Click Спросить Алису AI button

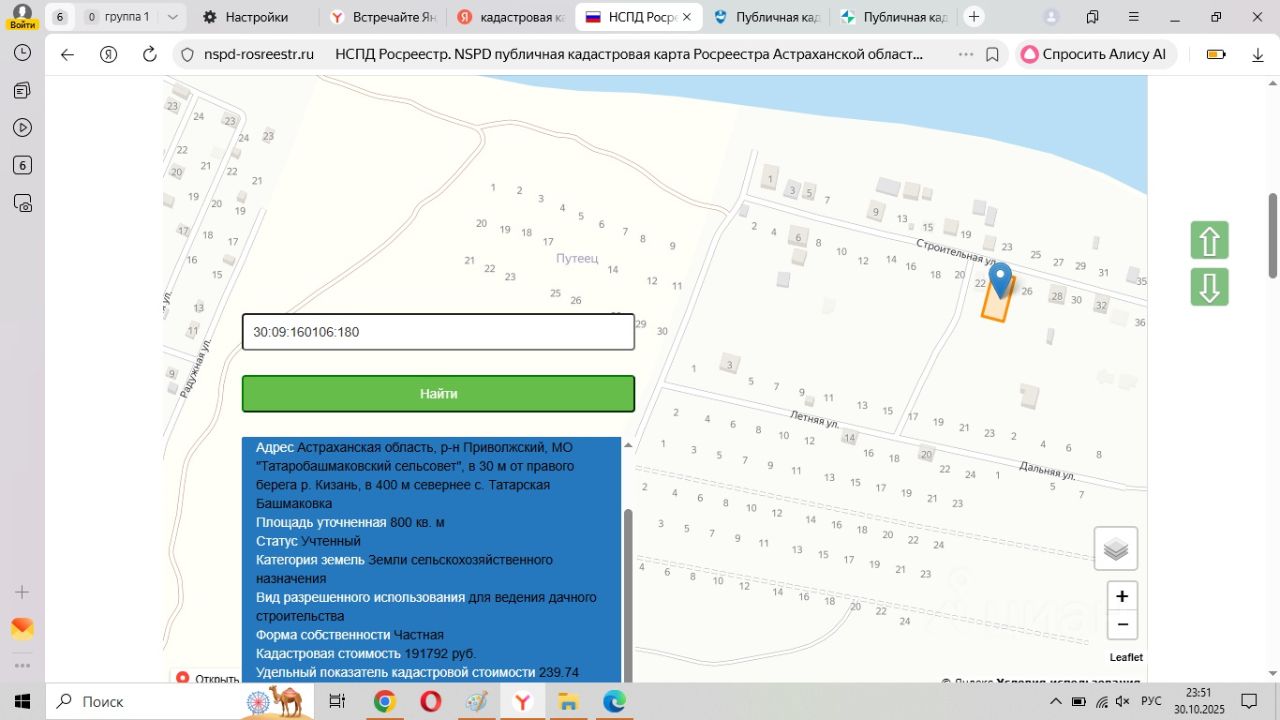click(x=1093, y=55)
